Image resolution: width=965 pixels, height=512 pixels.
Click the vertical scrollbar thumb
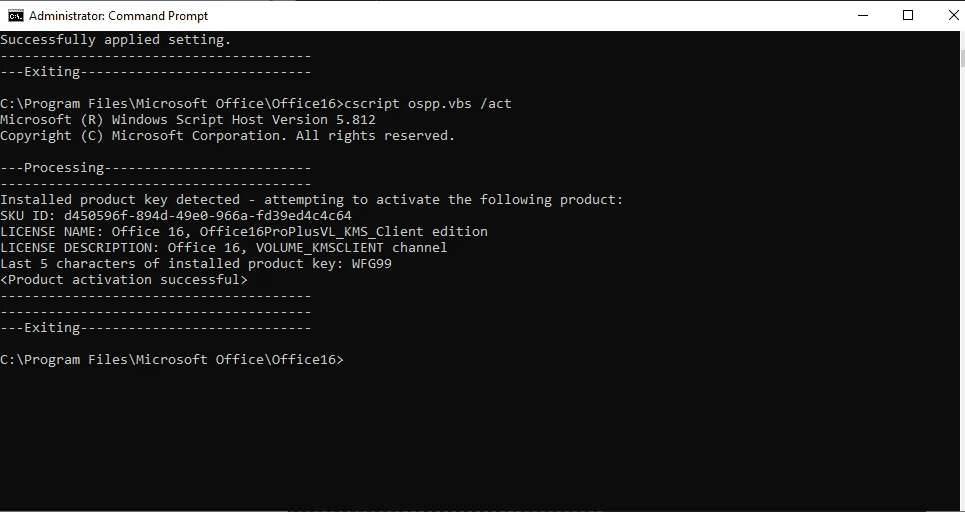pos(962,59)
